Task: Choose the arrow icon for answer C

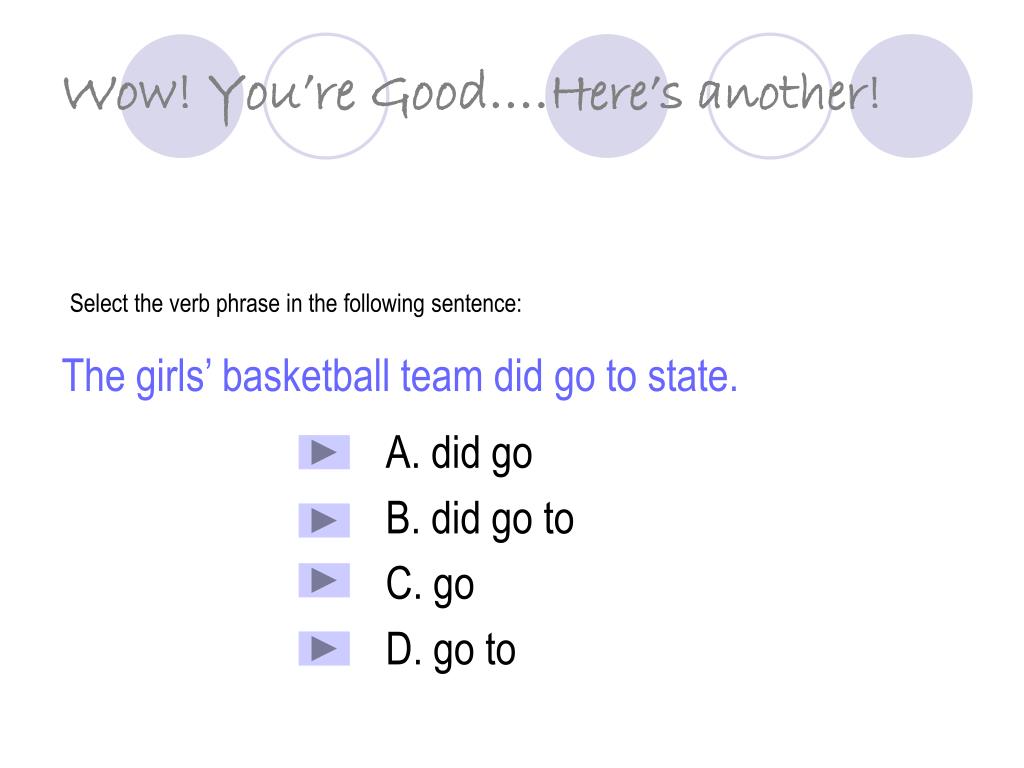Action: [x=324, y=581]
